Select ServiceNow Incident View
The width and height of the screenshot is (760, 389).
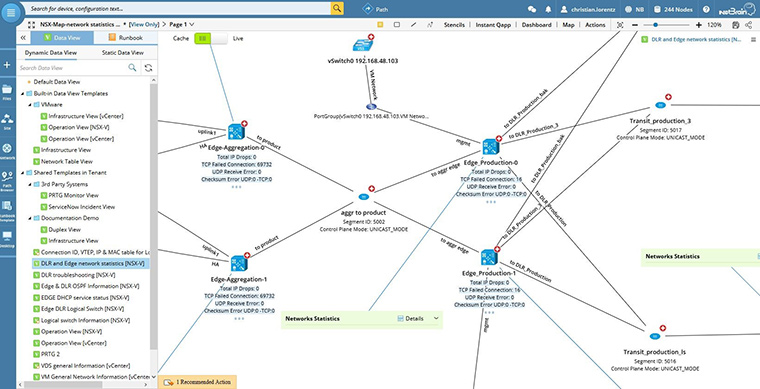[x=81, y=207]
